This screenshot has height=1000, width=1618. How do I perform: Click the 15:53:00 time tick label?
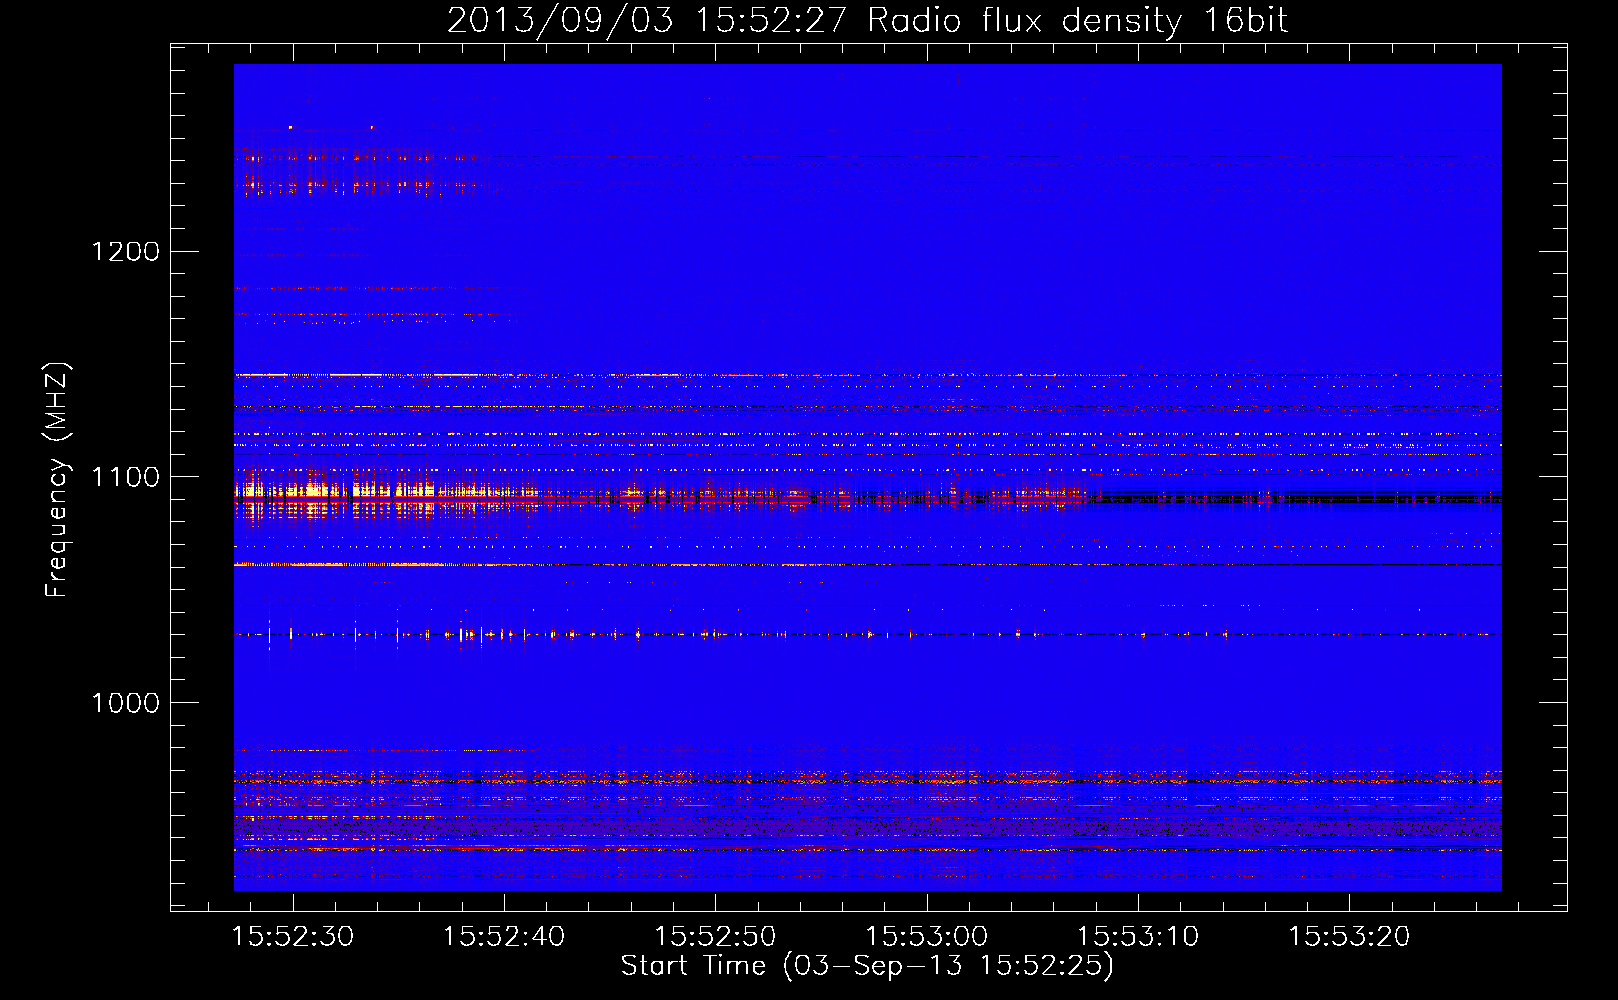[926, 937]
